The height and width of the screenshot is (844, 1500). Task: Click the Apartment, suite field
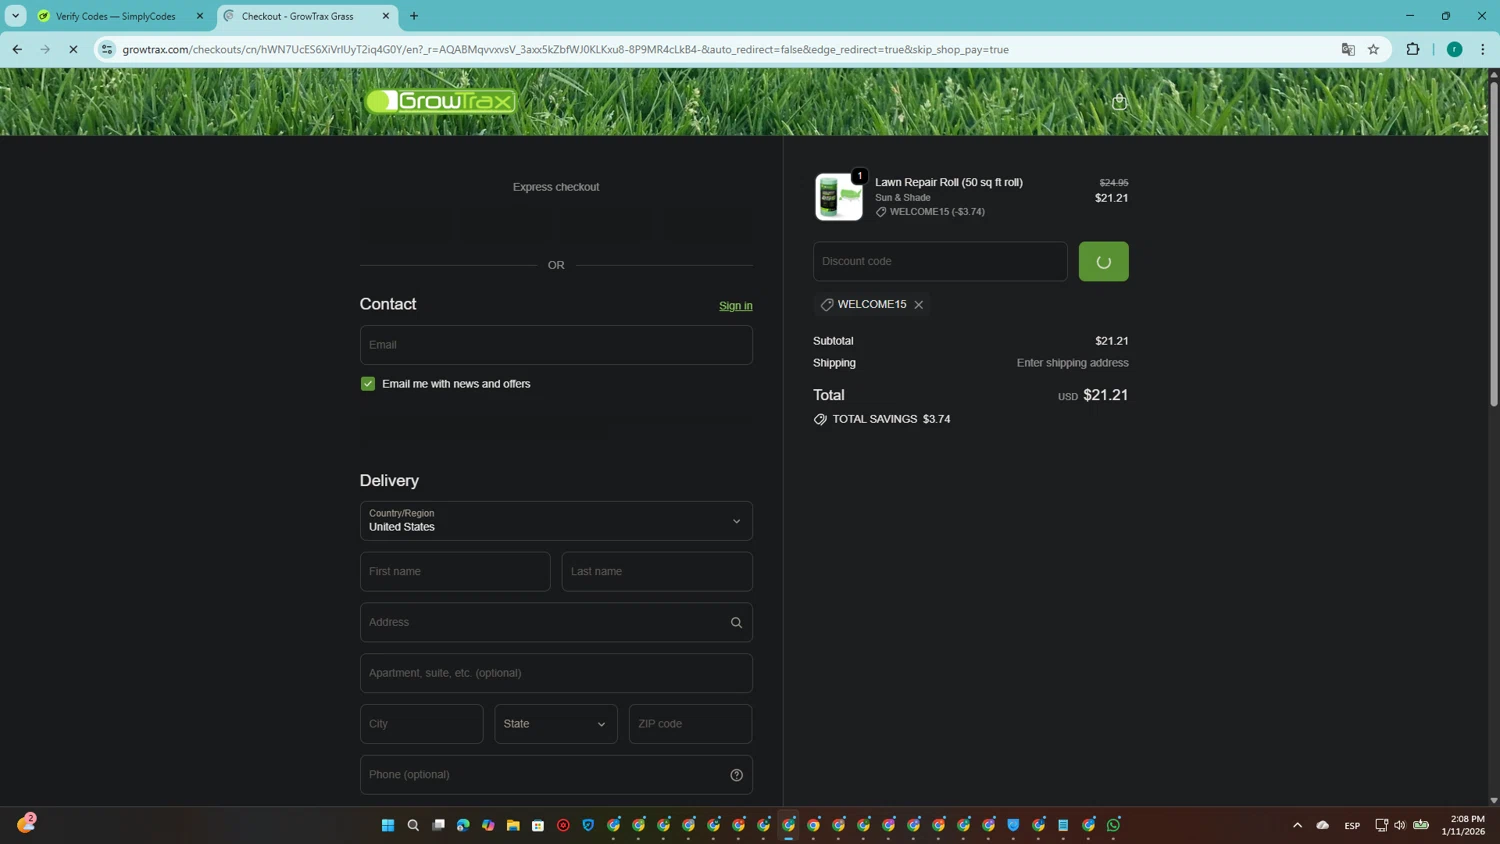pyautogui.click(x=556, y=673)
